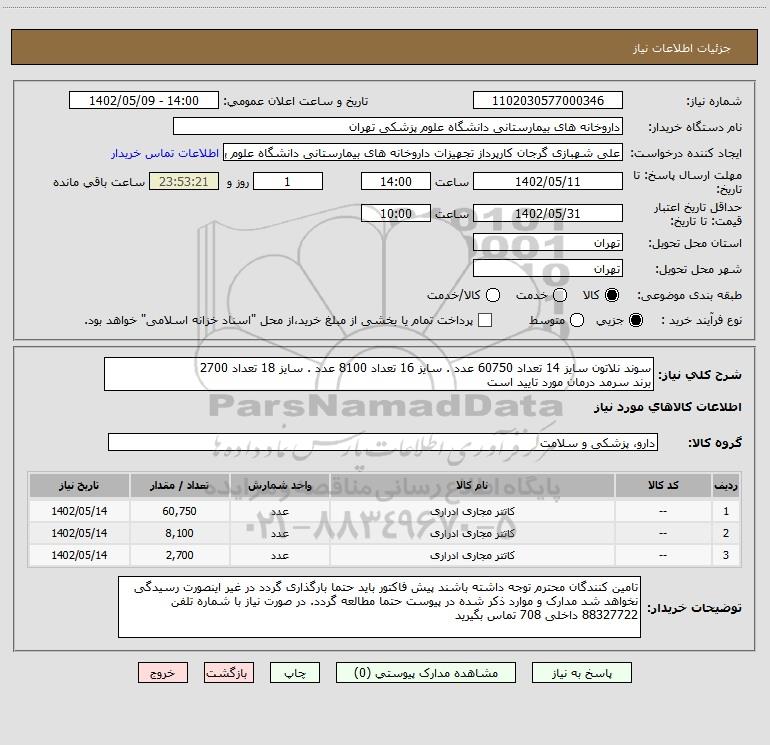Click the بازگشت back button
The height and width of the screenshot is (745, 770).
(x=229, y=673)
